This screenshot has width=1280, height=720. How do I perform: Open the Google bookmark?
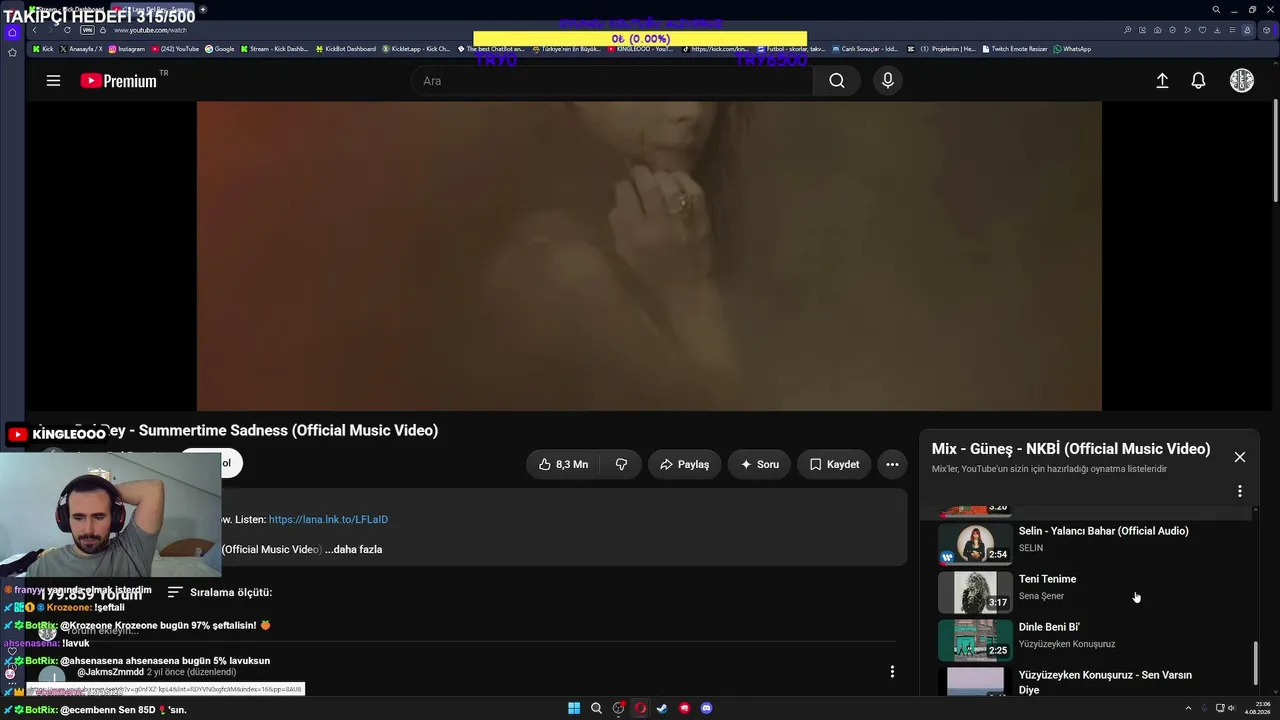[x=219, y=49]
